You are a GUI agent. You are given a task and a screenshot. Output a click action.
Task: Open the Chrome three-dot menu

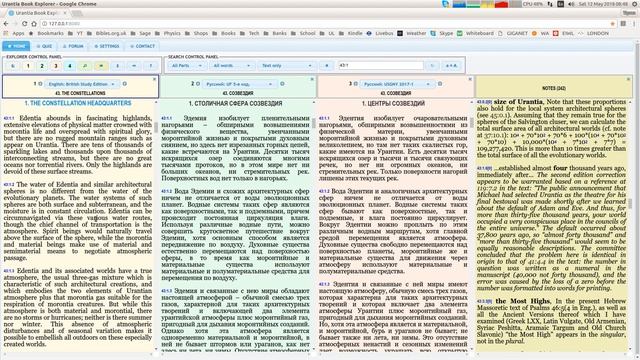coord(633,24)
